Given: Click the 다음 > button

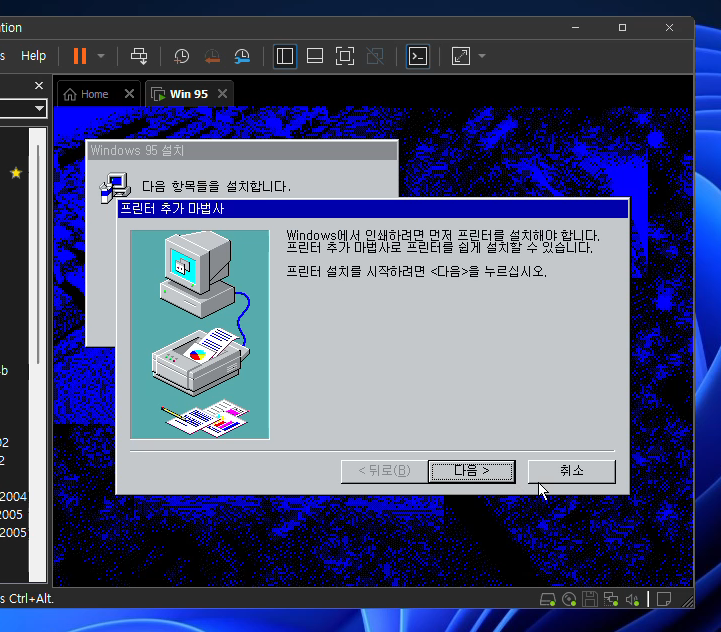Looking at the screenshot, I should click(x=472, y=471).
